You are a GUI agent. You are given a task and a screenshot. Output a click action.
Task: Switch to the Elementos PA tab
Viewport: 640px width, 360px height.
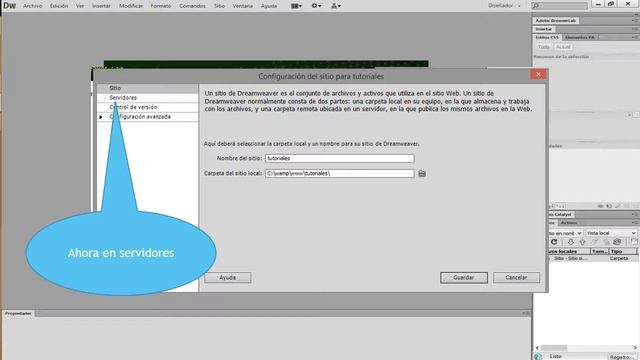(x=580, y=37)
